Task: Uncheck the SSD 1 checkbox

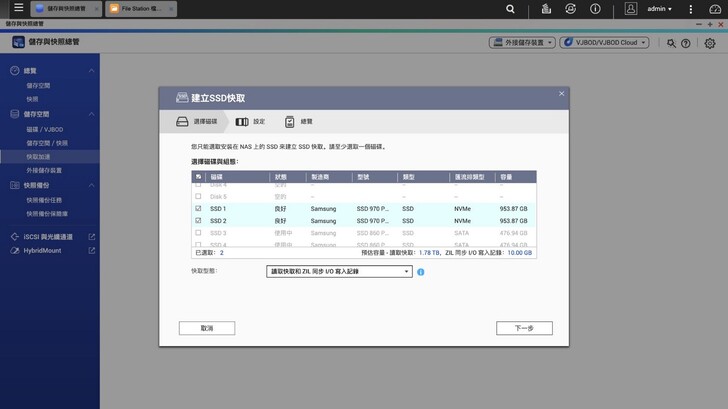Action: [x=198, y=209]
